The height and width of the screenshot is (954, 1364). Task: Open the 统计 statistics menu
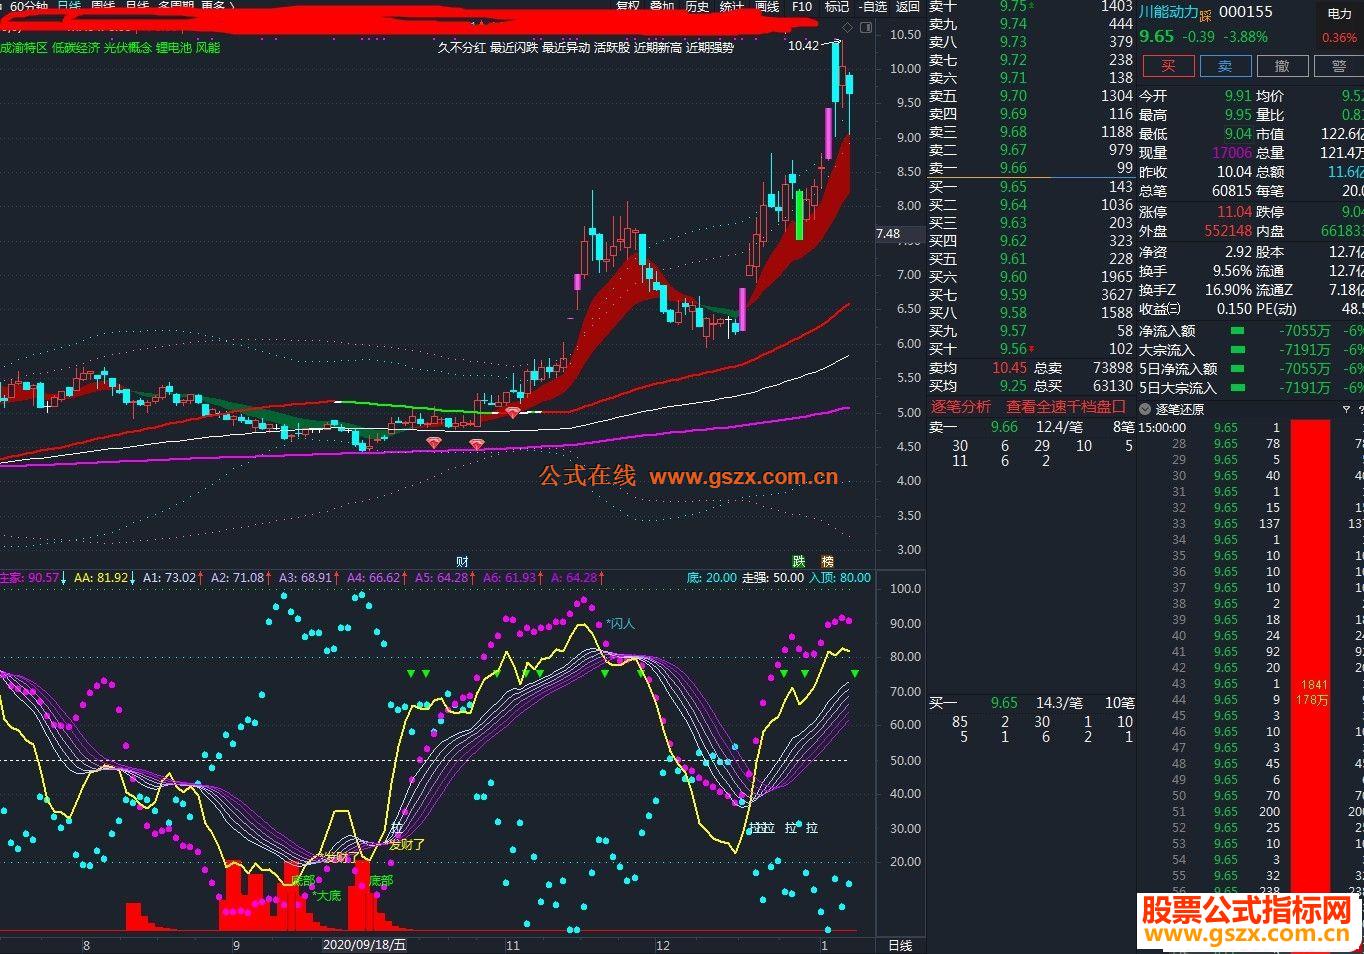[x=732, y=6]
